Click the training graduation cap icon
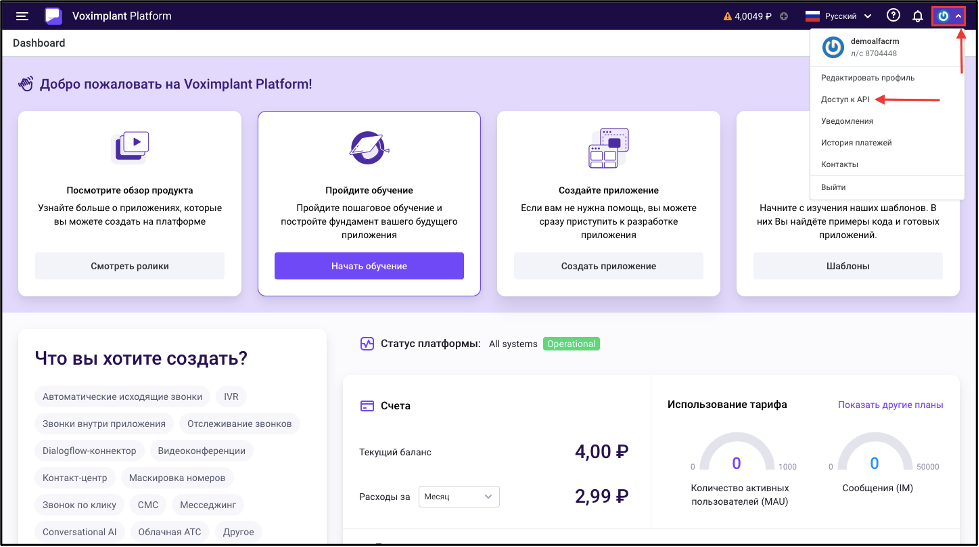 (x=369, y=147)
